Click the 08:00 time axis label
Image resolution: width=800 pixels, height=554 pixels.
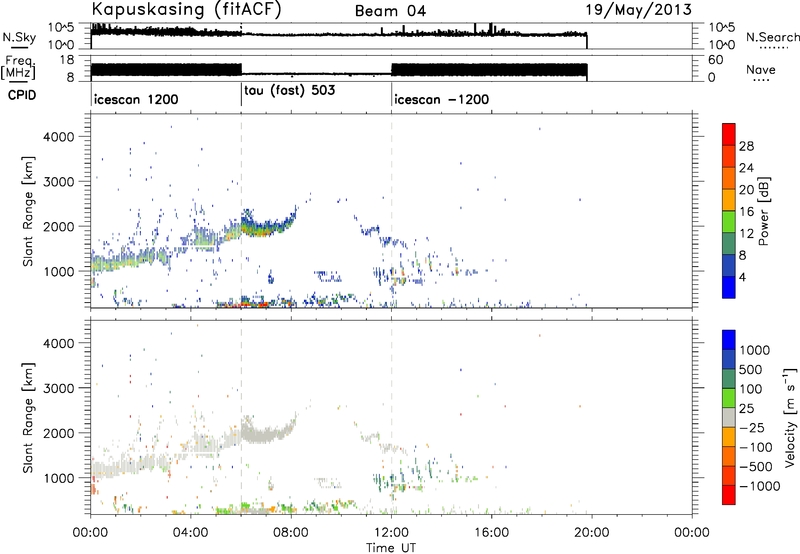coord(291,533)
